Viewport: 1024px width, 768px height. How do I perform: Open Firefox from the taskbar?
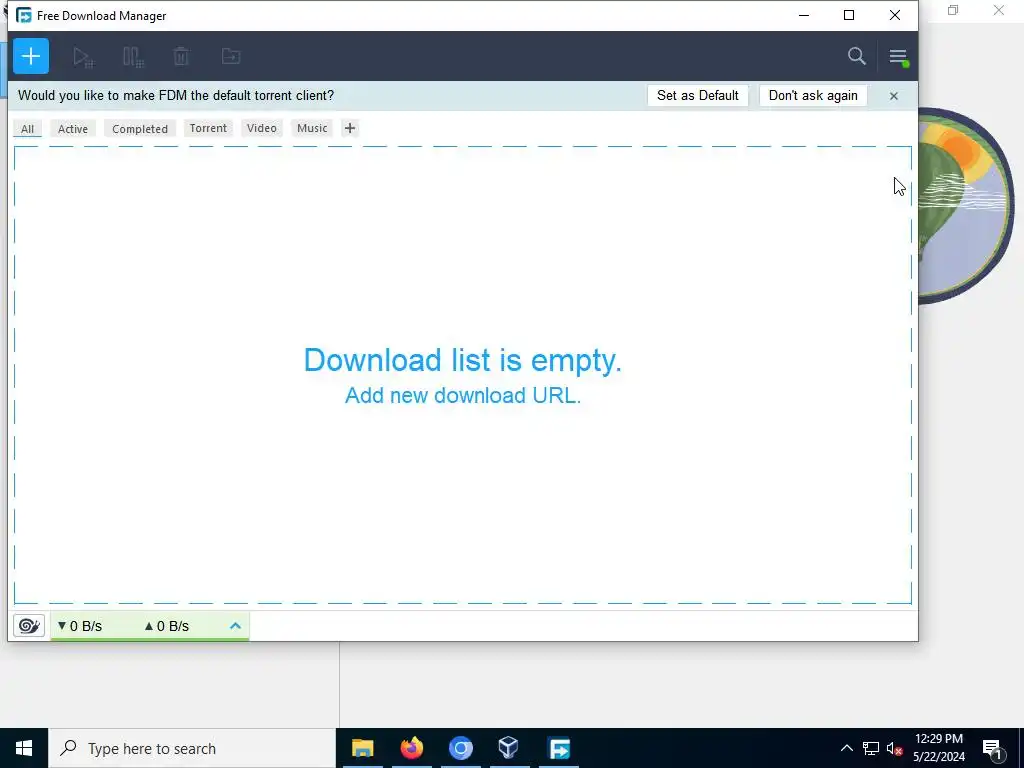(x=411, y=748)
